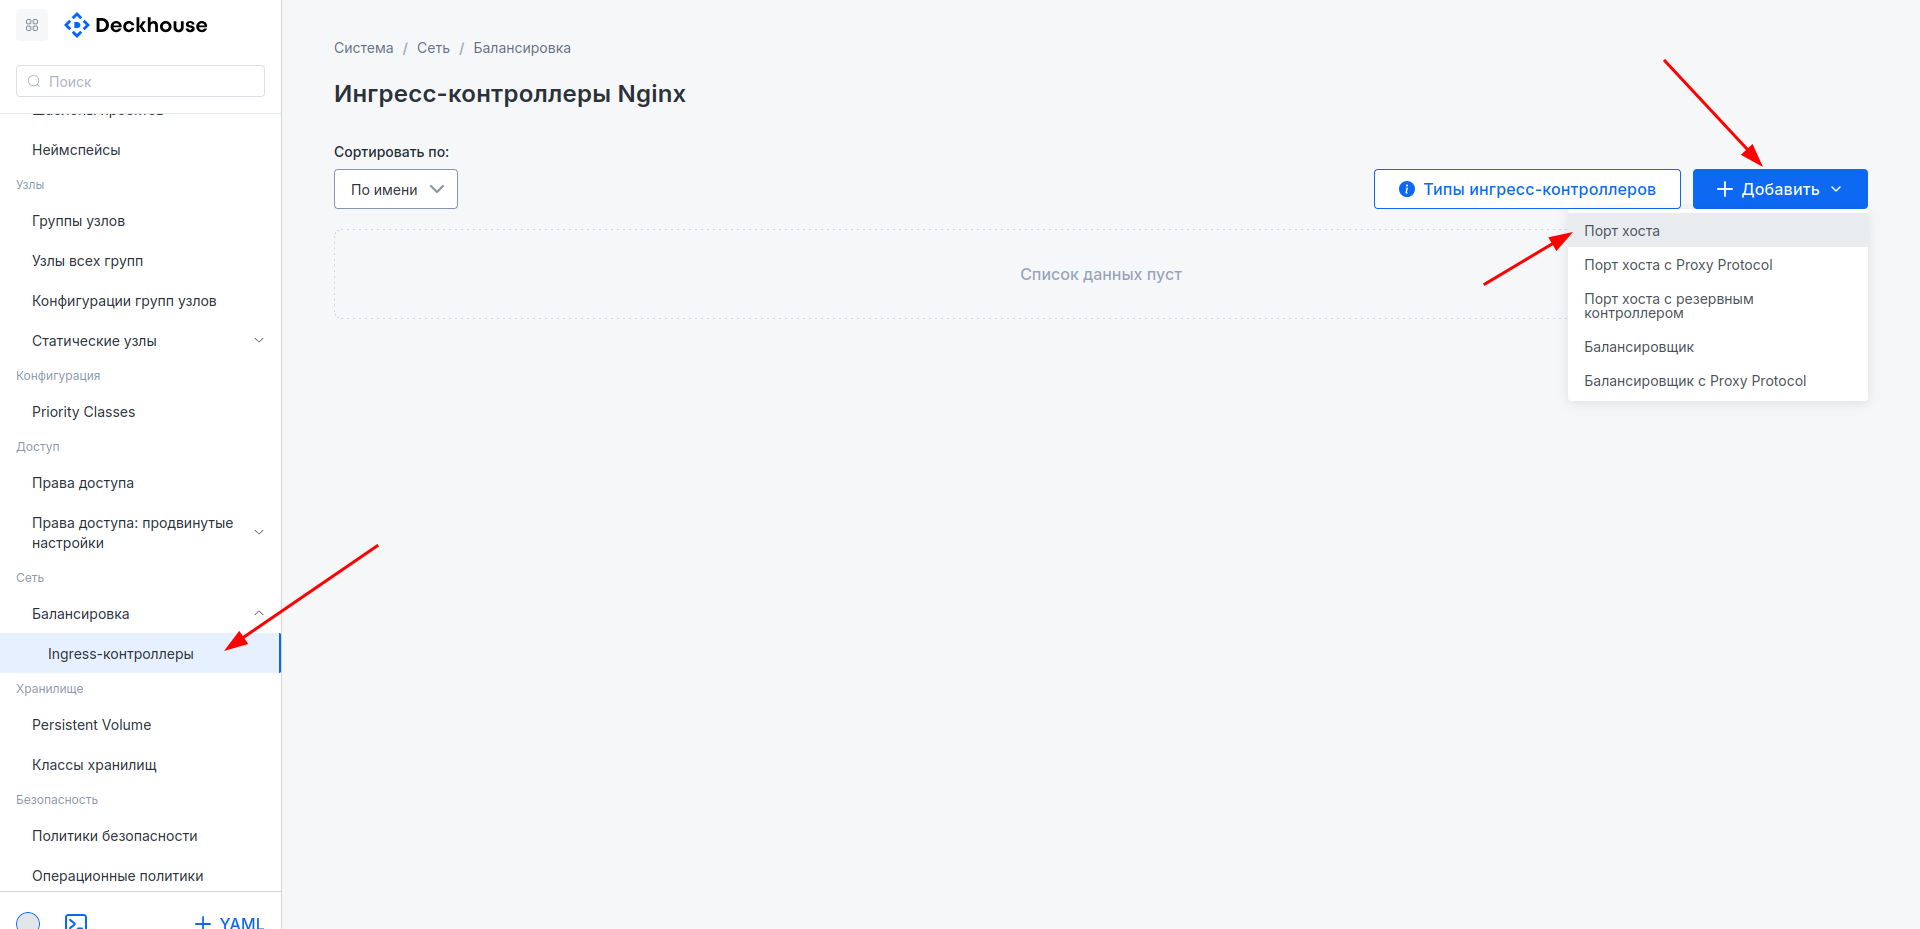Select 'Балансировщик с Proxy Protocol' option
This screenshot has height=929, width=1920.
tap(1694, 381)
